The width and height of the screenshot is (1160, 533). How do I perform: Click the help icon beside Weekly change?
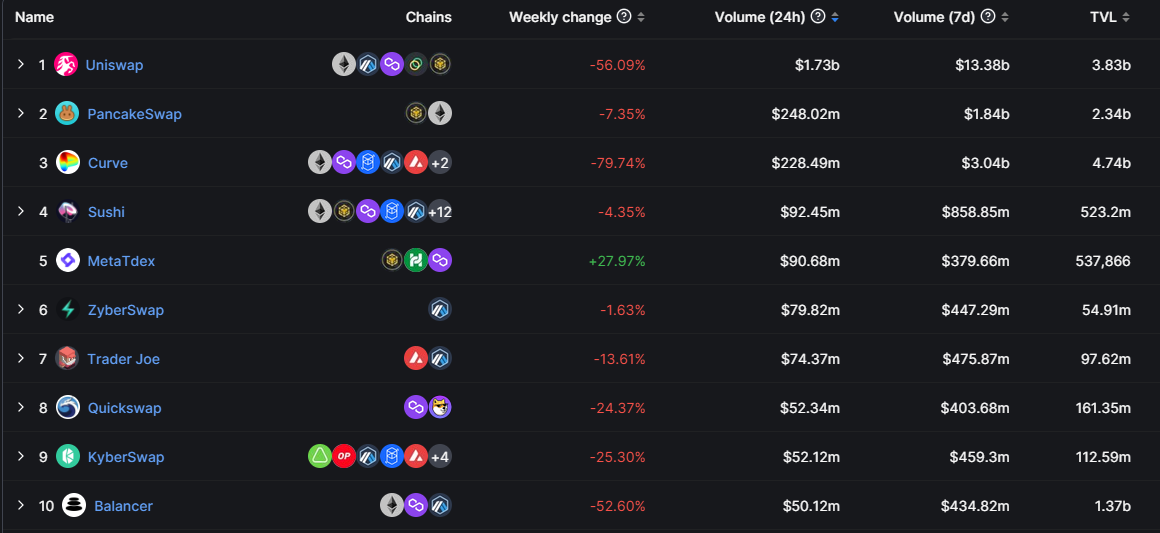624,17
